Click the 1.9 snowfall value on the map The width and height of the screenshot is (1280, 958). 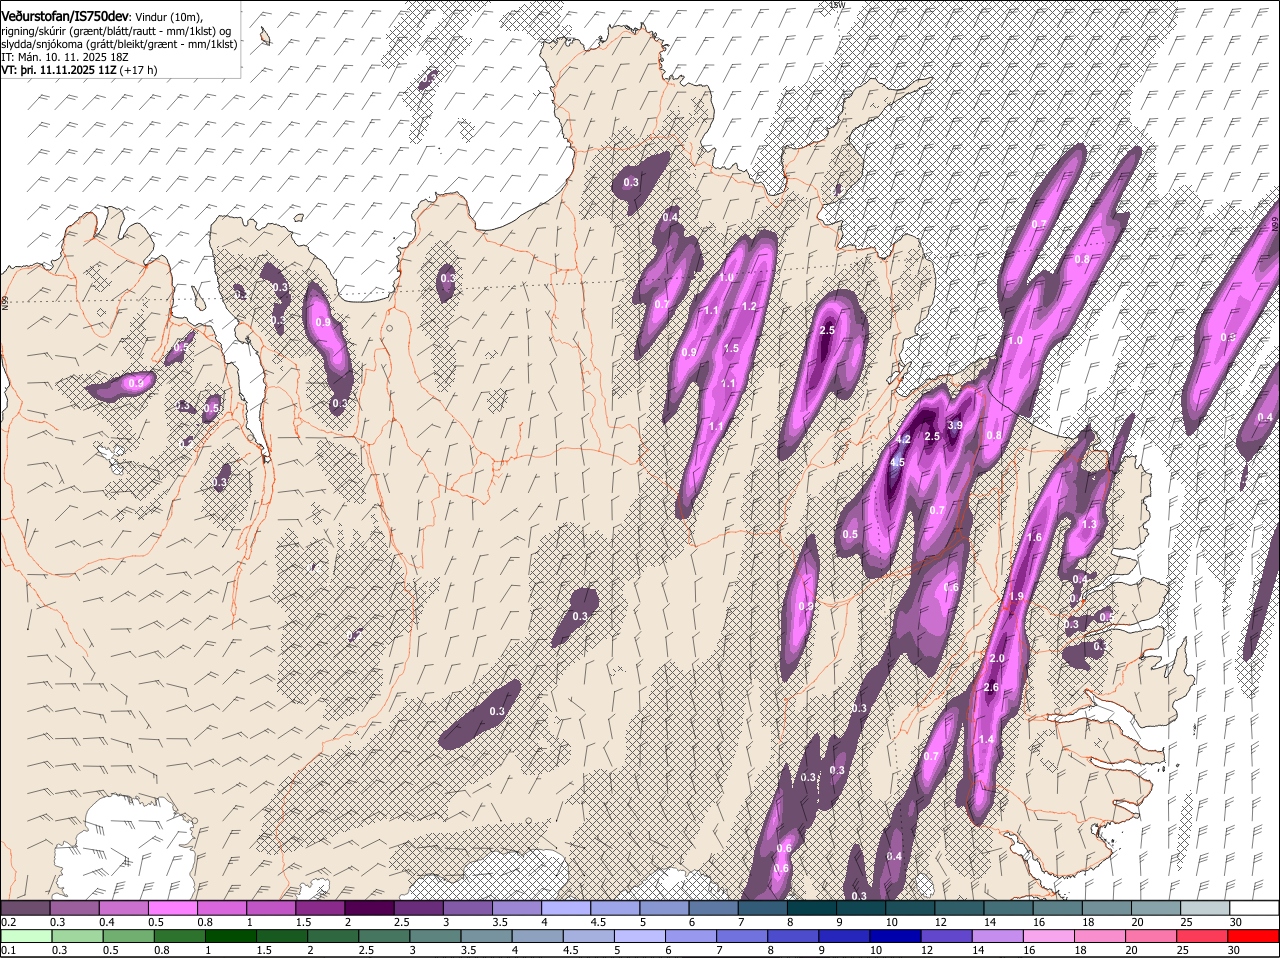1016,596
